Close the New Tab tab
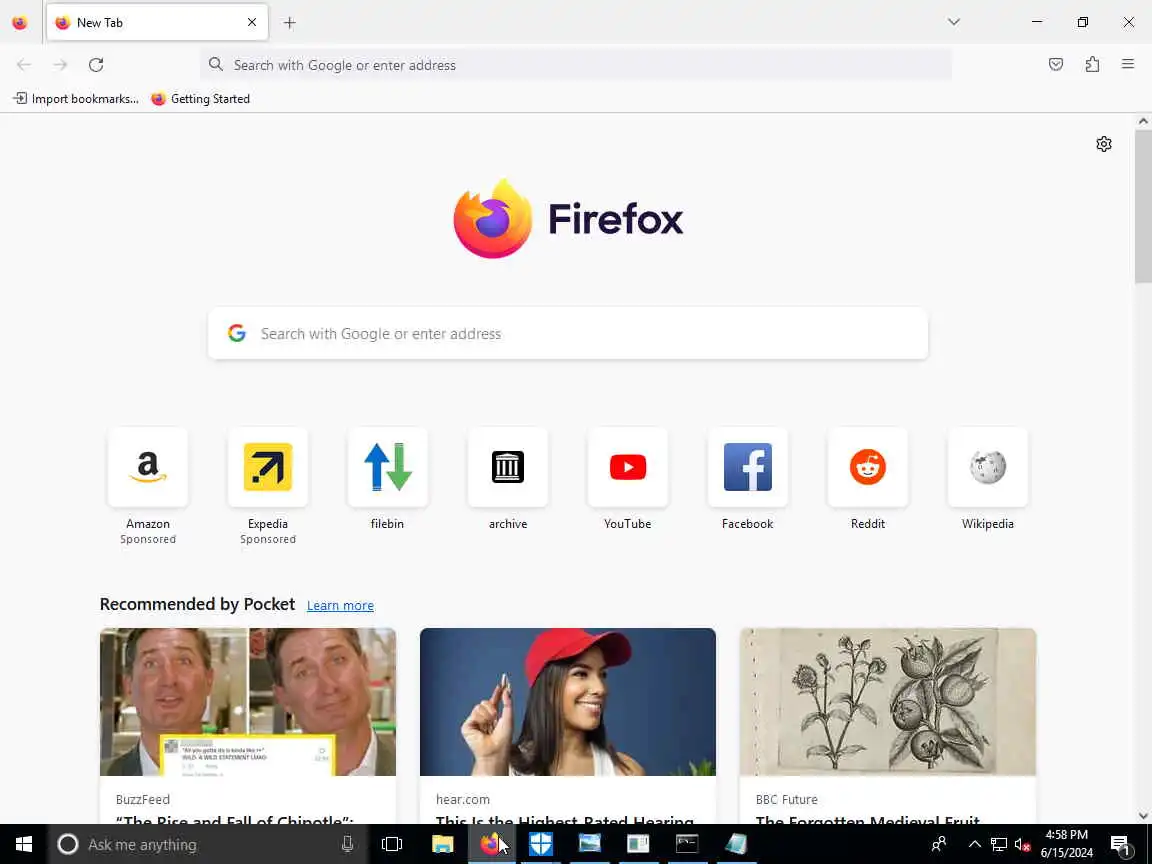The image size is (1152, 864). [252, 23]
